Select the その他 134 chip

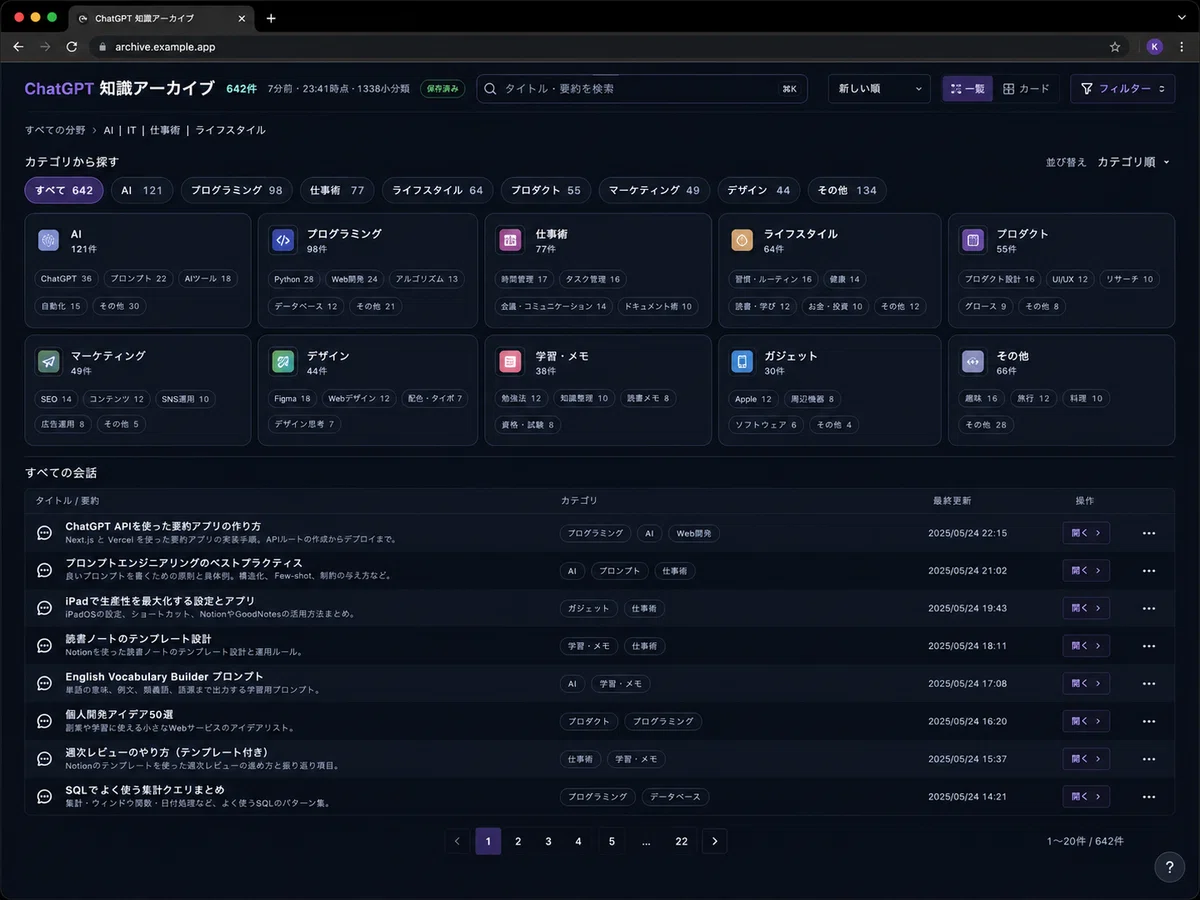[847, 190]
